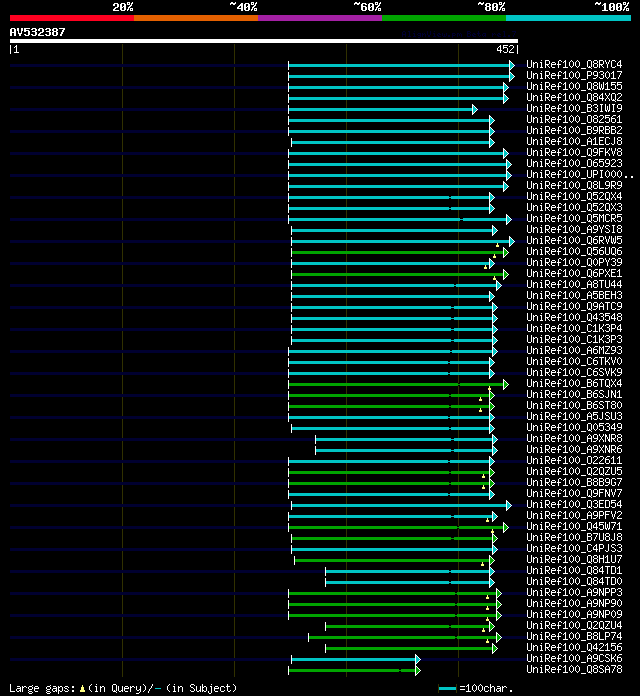Click the arrowhead ending the UniRef100_B3IWI9 bar
640x696 pixels.
[x=475, y=110]
